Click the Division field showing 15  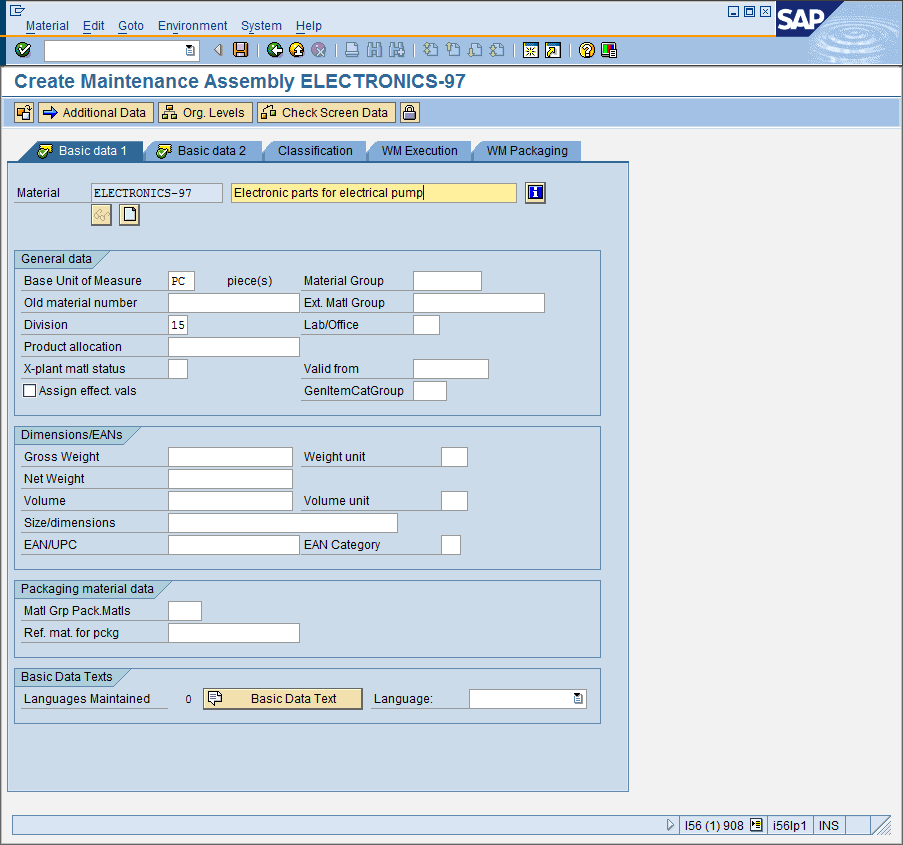(178, 325)
